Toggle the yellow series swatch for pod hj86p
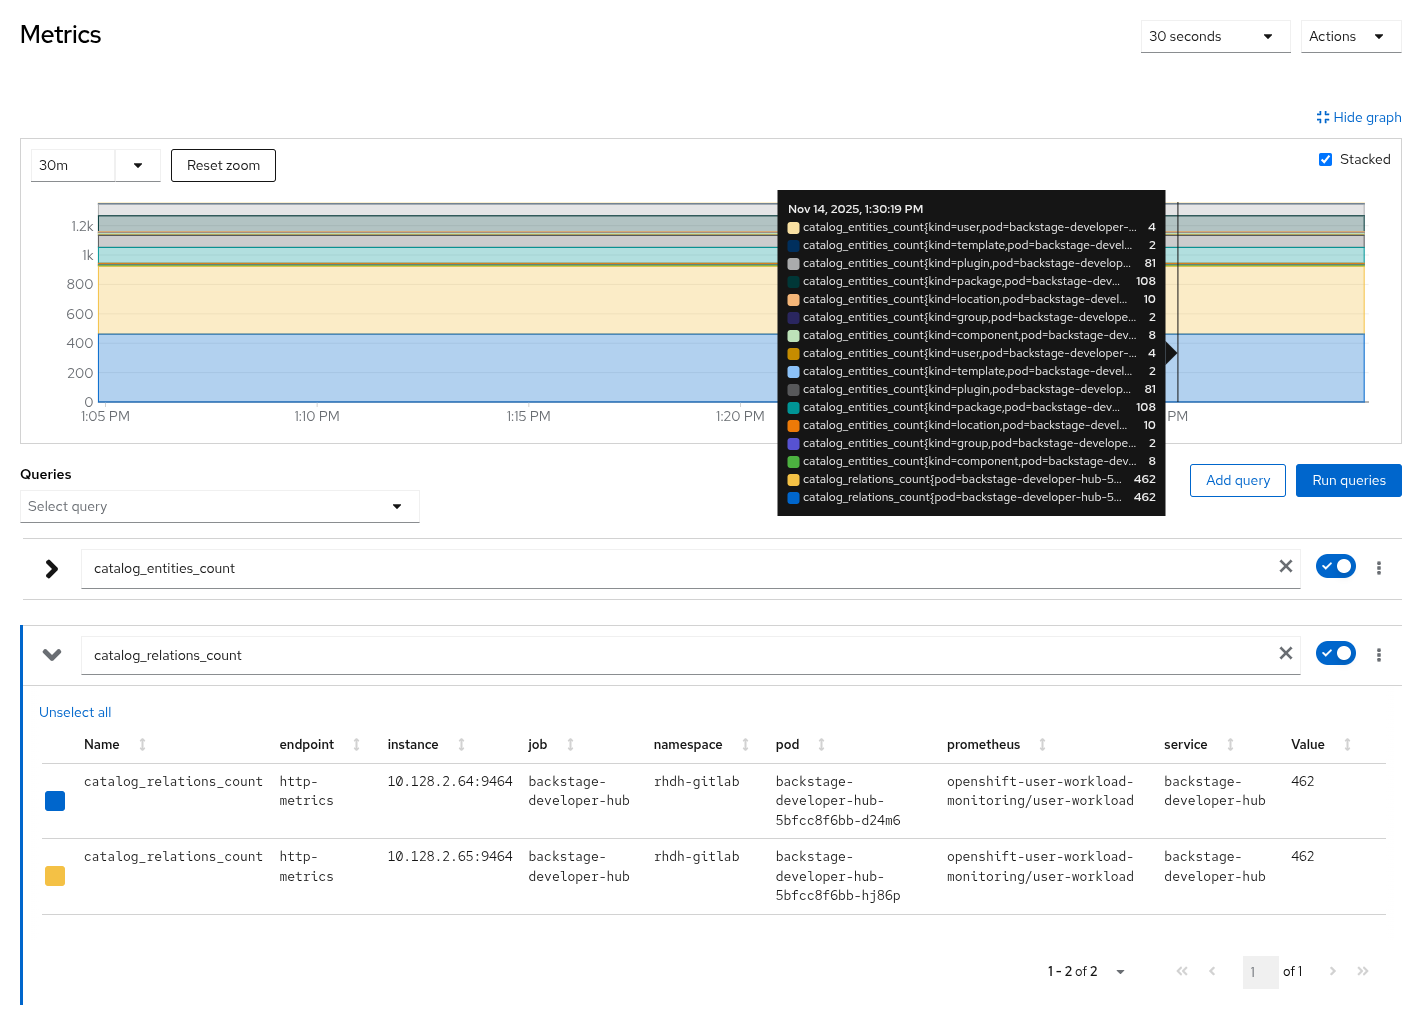1416x1032 pixels. coord(55,876)
